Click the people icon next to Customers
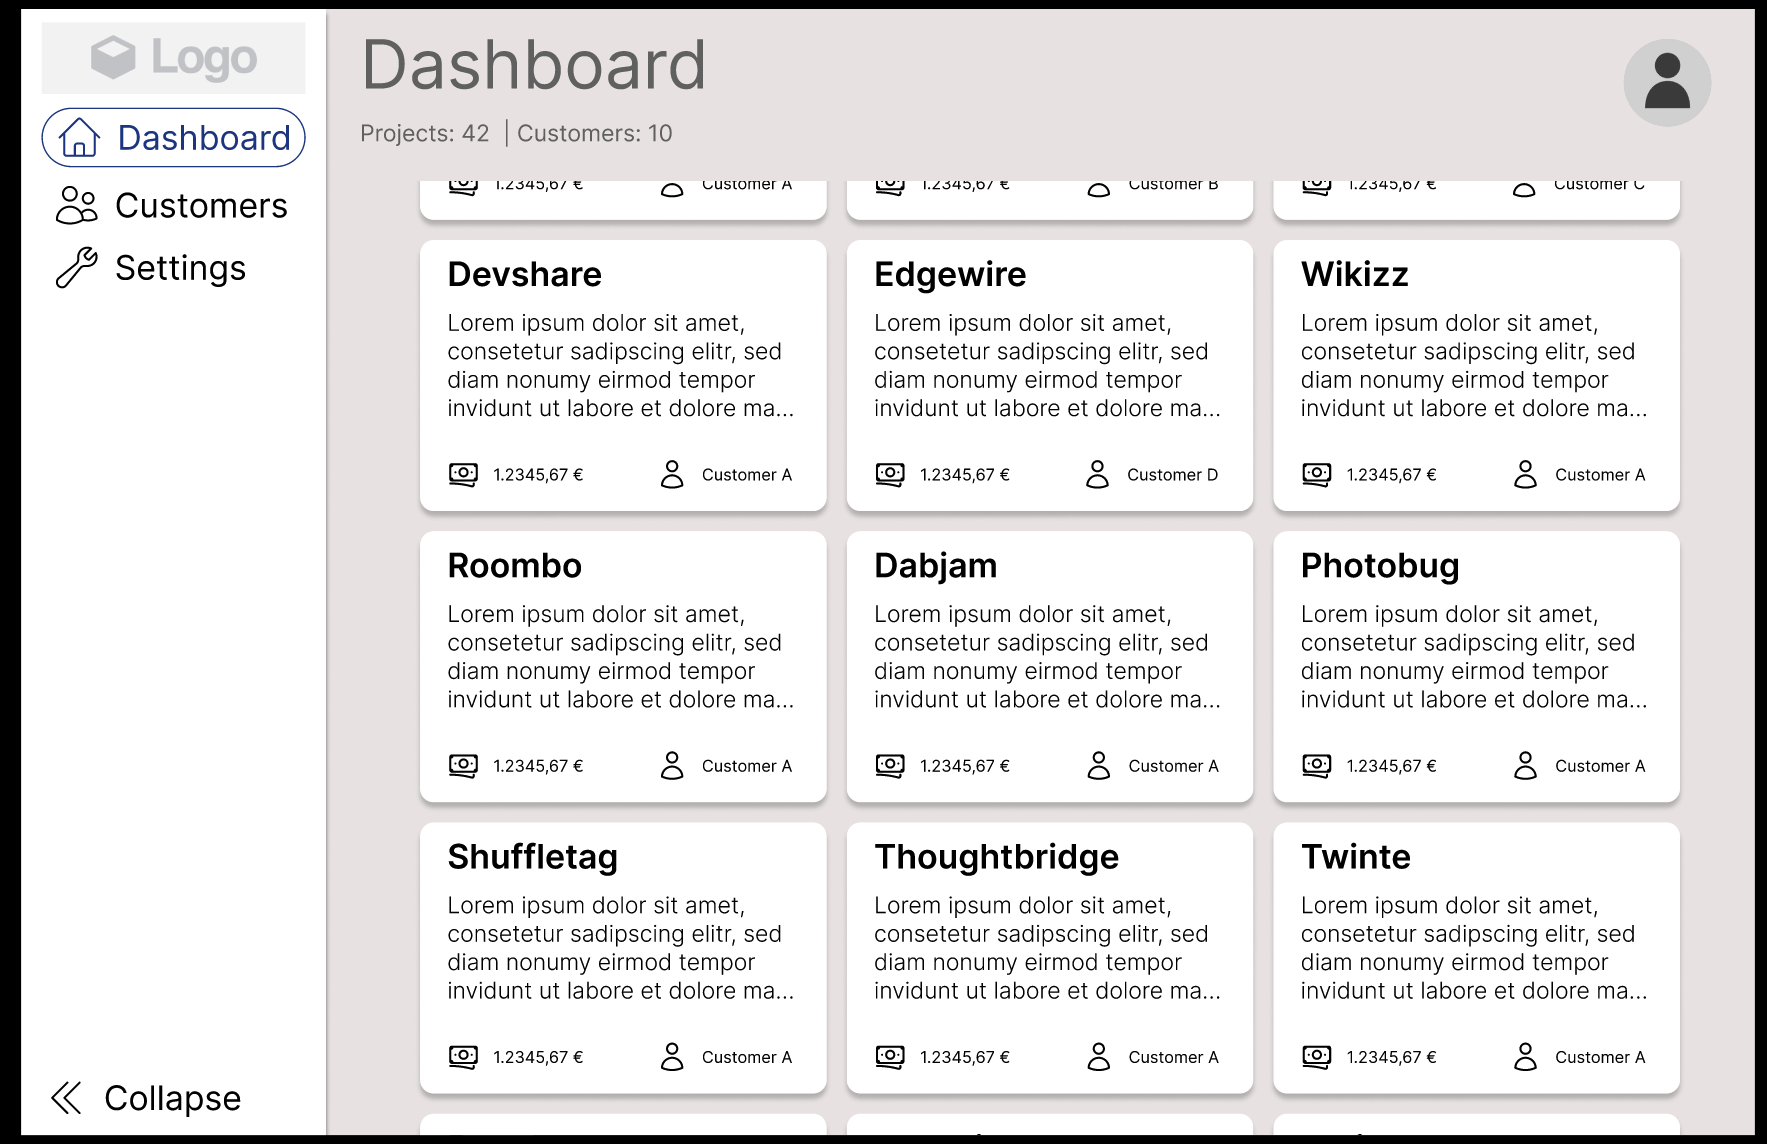 tap(77, 205)
